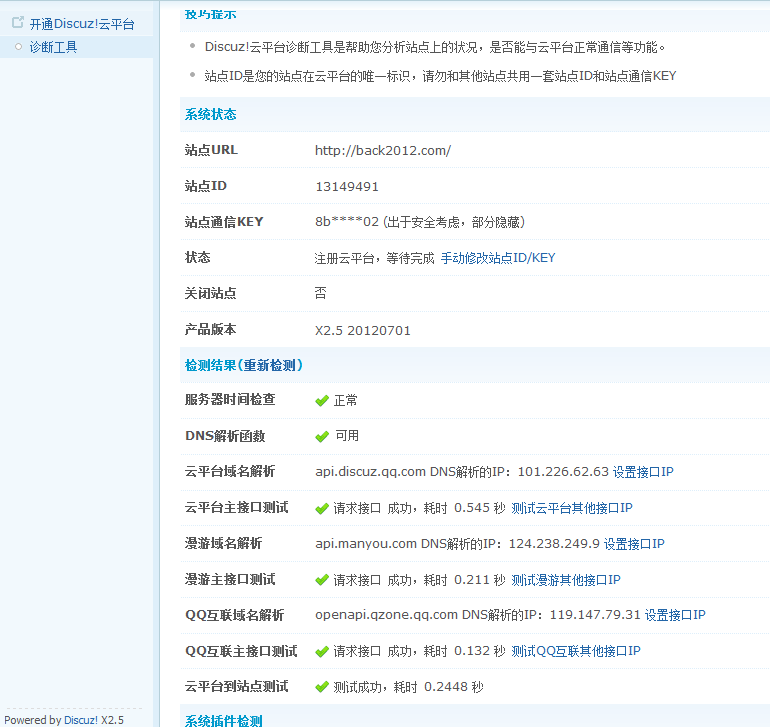Click 重新检测 in the 检测结果 header
This screenshot has height=727, width=770.
[271, 365]
